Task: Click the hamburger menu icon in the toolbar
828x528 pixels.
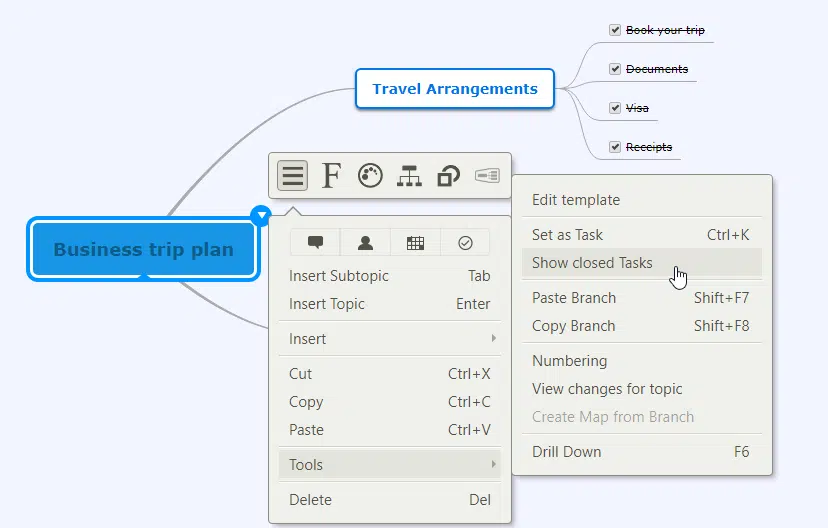Action: point(292,176)
